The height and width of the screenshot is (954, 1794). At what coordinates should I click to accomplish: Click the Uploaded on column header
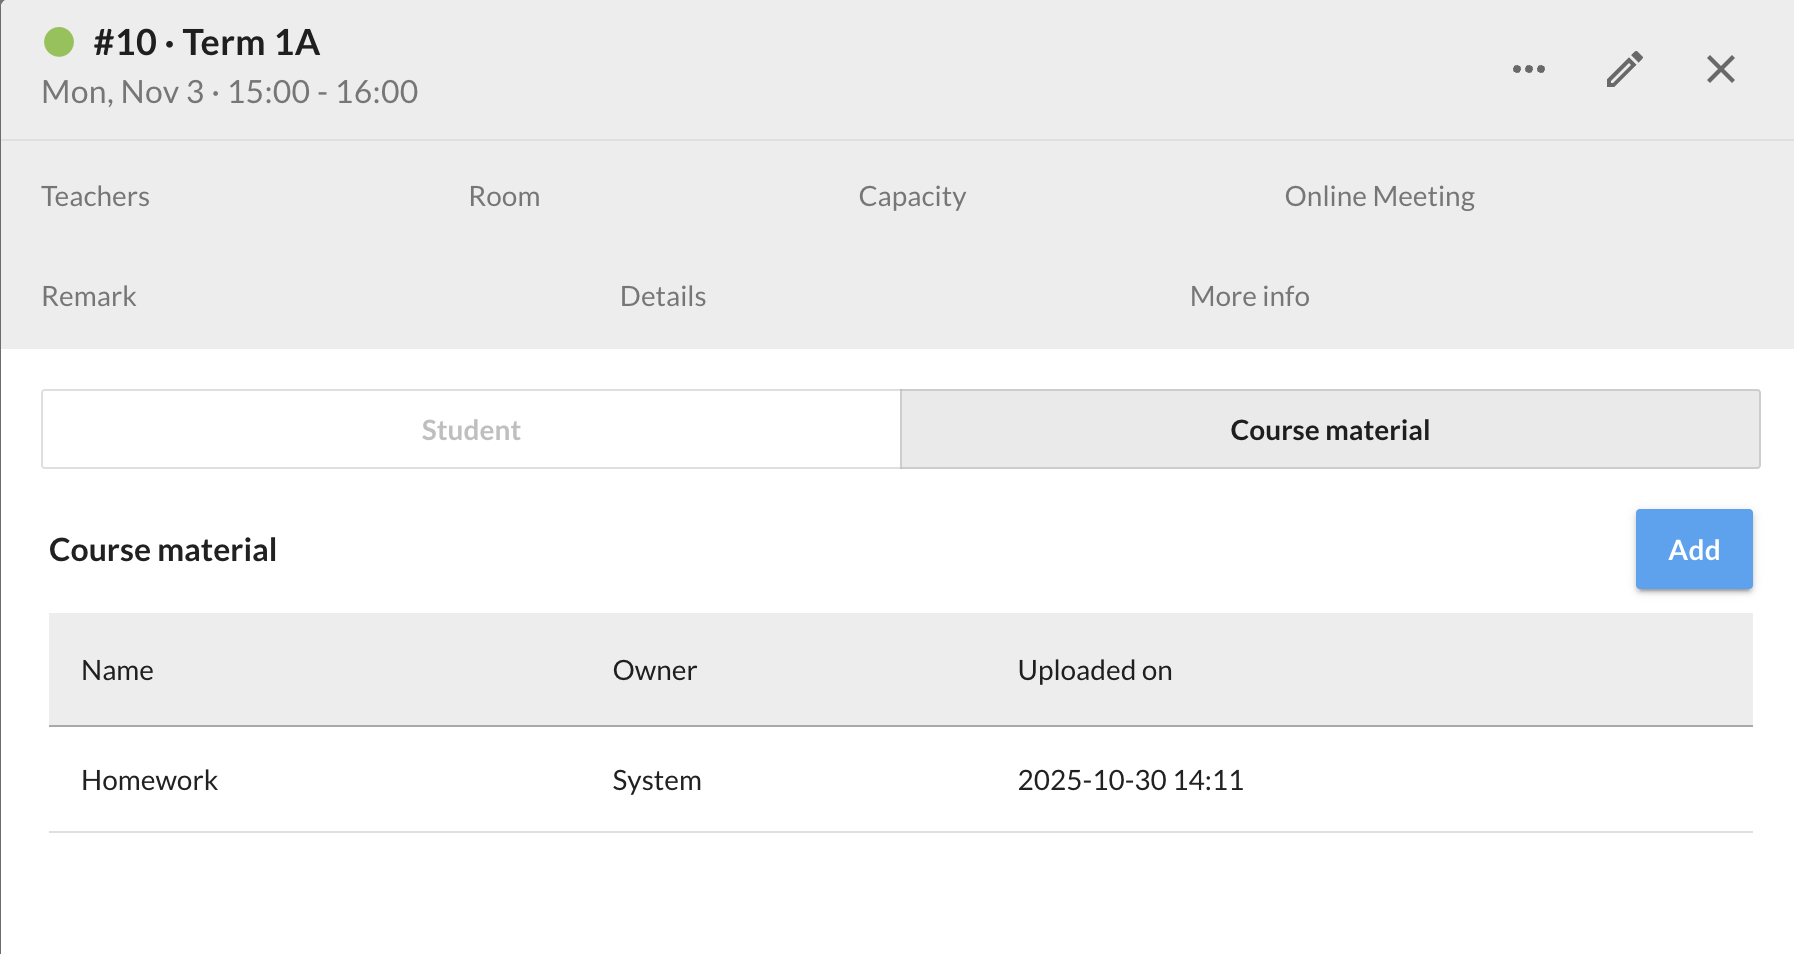coord(1094,670)
